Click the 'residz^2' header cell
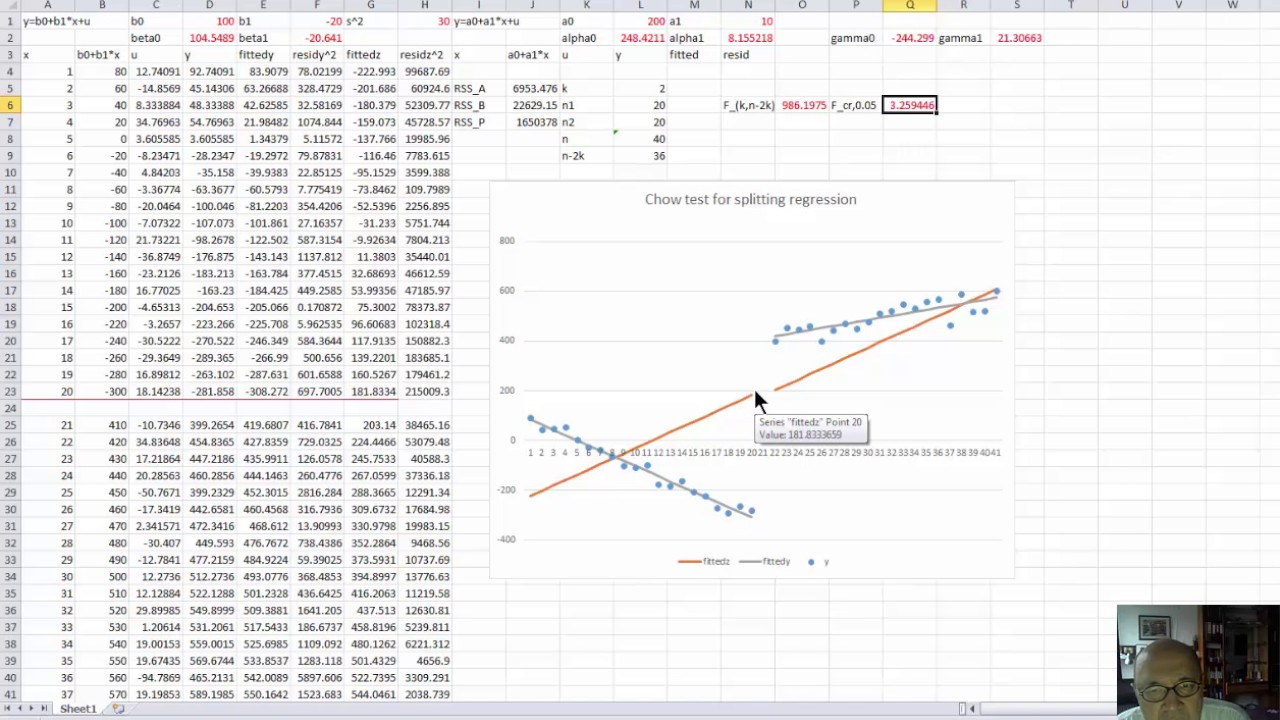This screenshot has width=1280, height=720. [x=425, y=55]
